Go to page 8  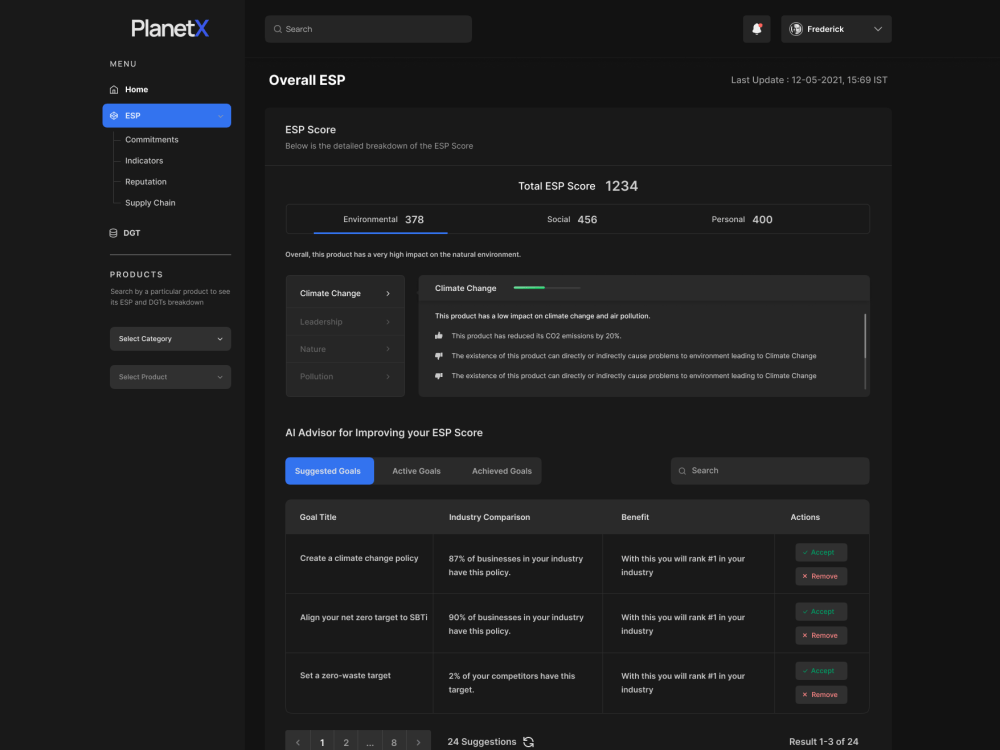[394, 742]
